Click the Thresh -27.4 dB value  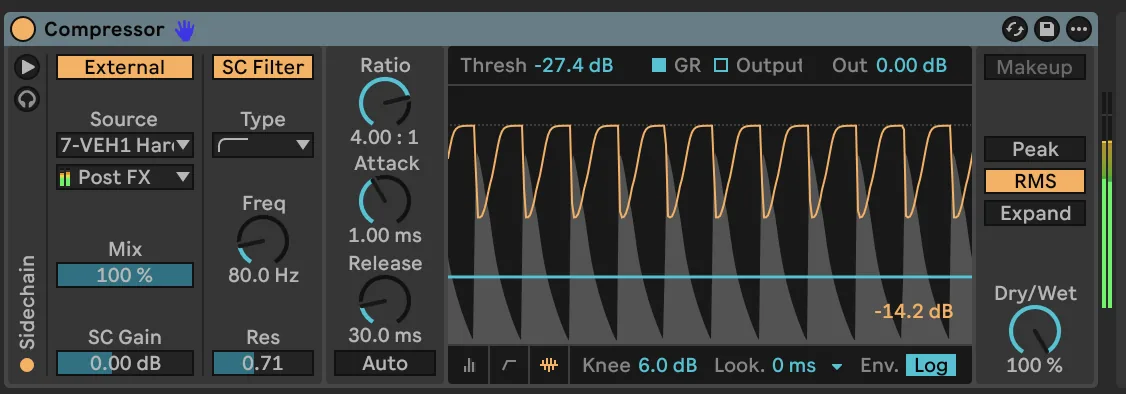pos(574,66)
